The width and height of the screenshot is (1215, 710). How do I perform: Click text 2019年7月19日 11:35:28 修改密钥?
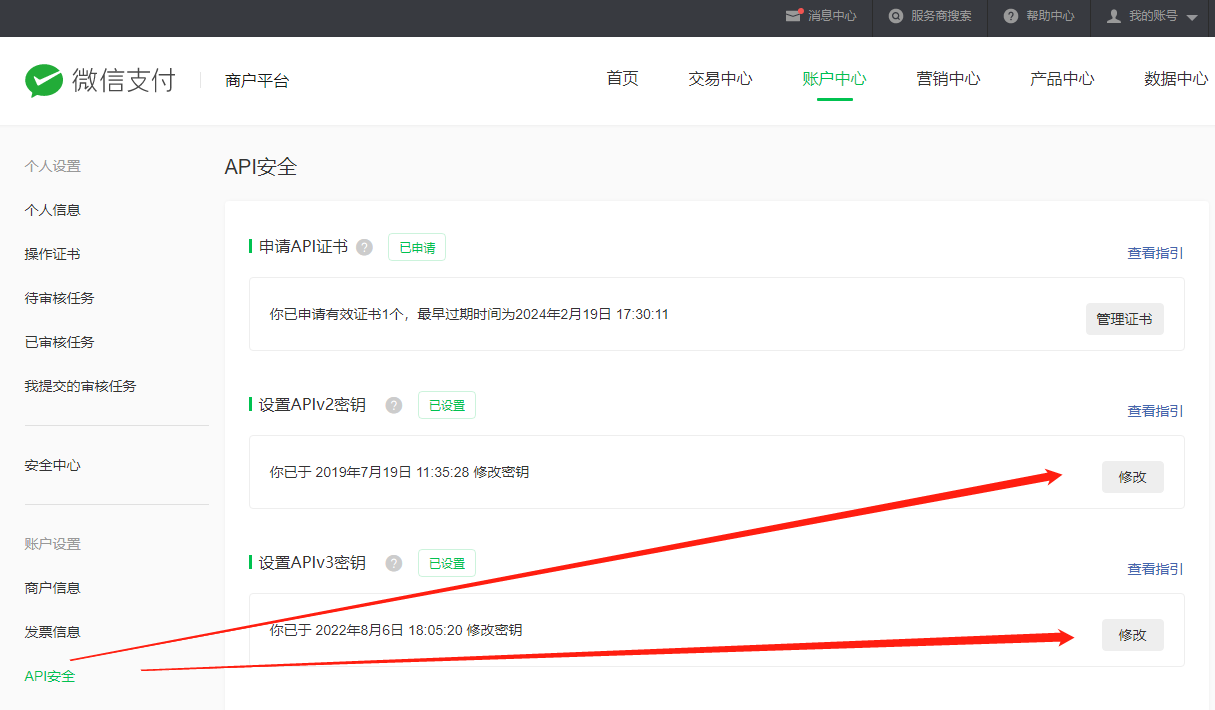422,472
